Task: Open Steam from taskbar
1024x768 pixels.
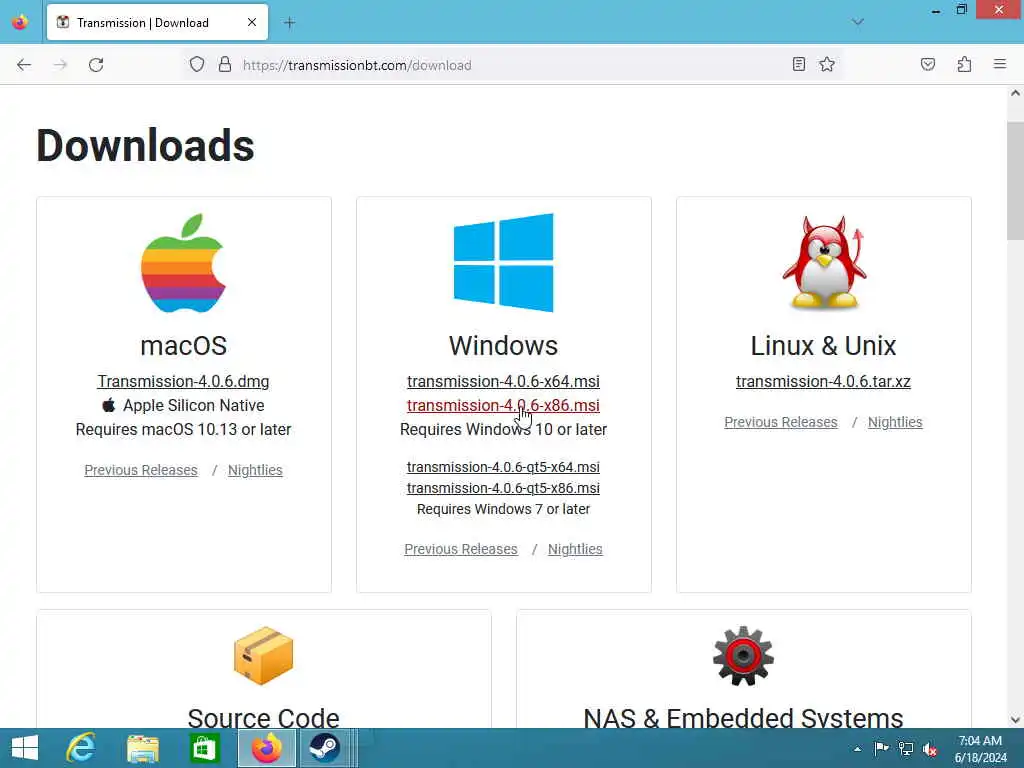Action: pyautogui.click(x=325, y=748)
